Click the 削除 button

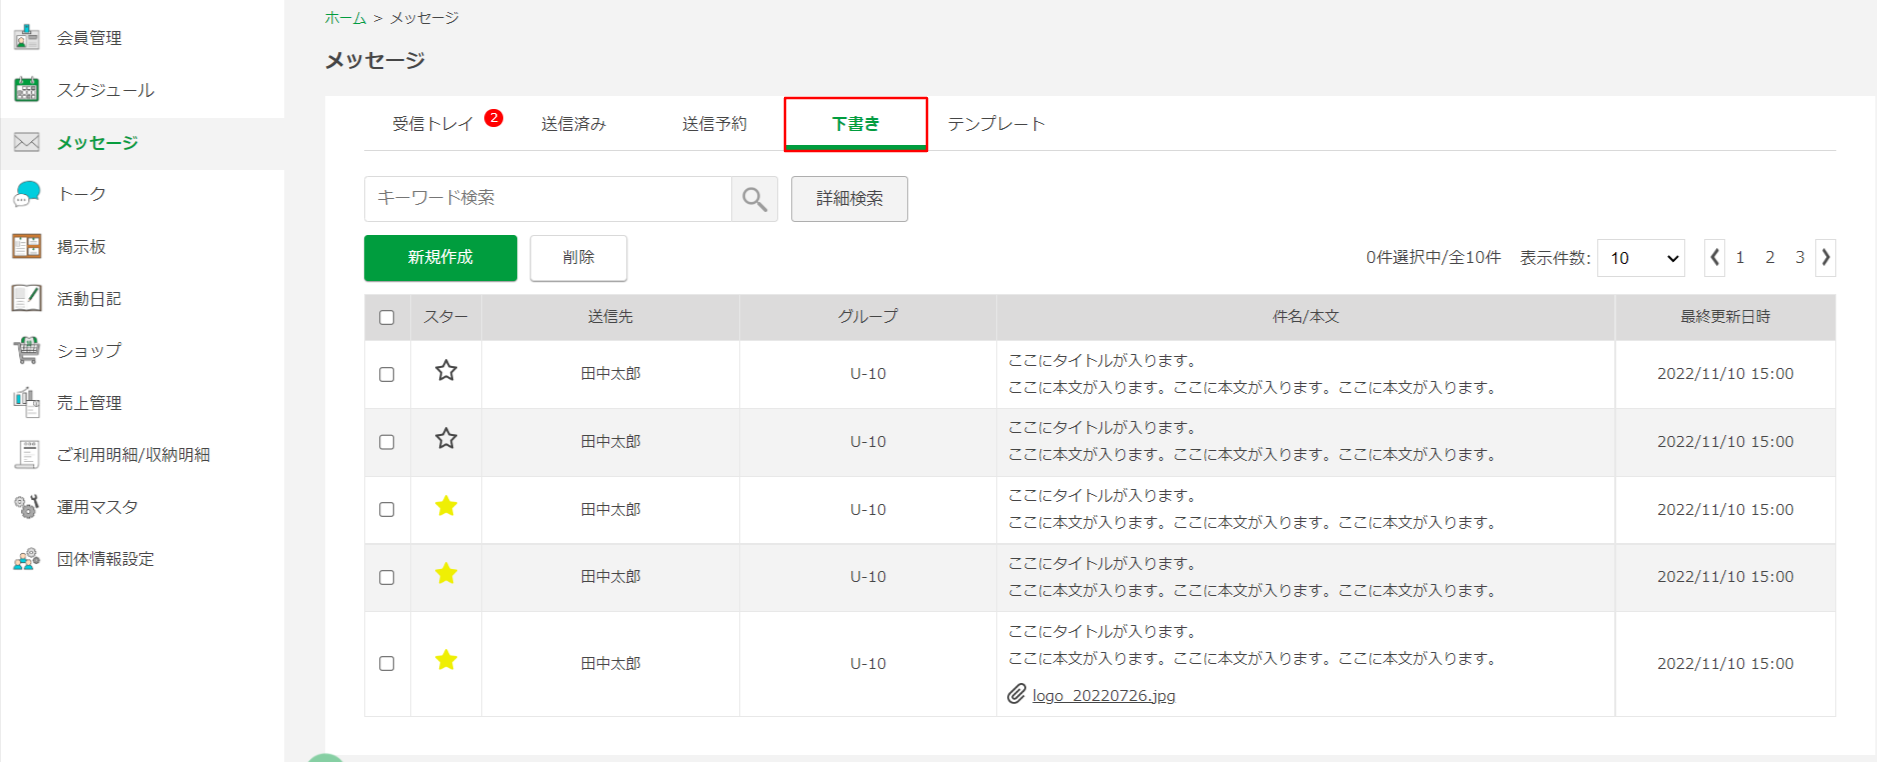click(579, 258)
